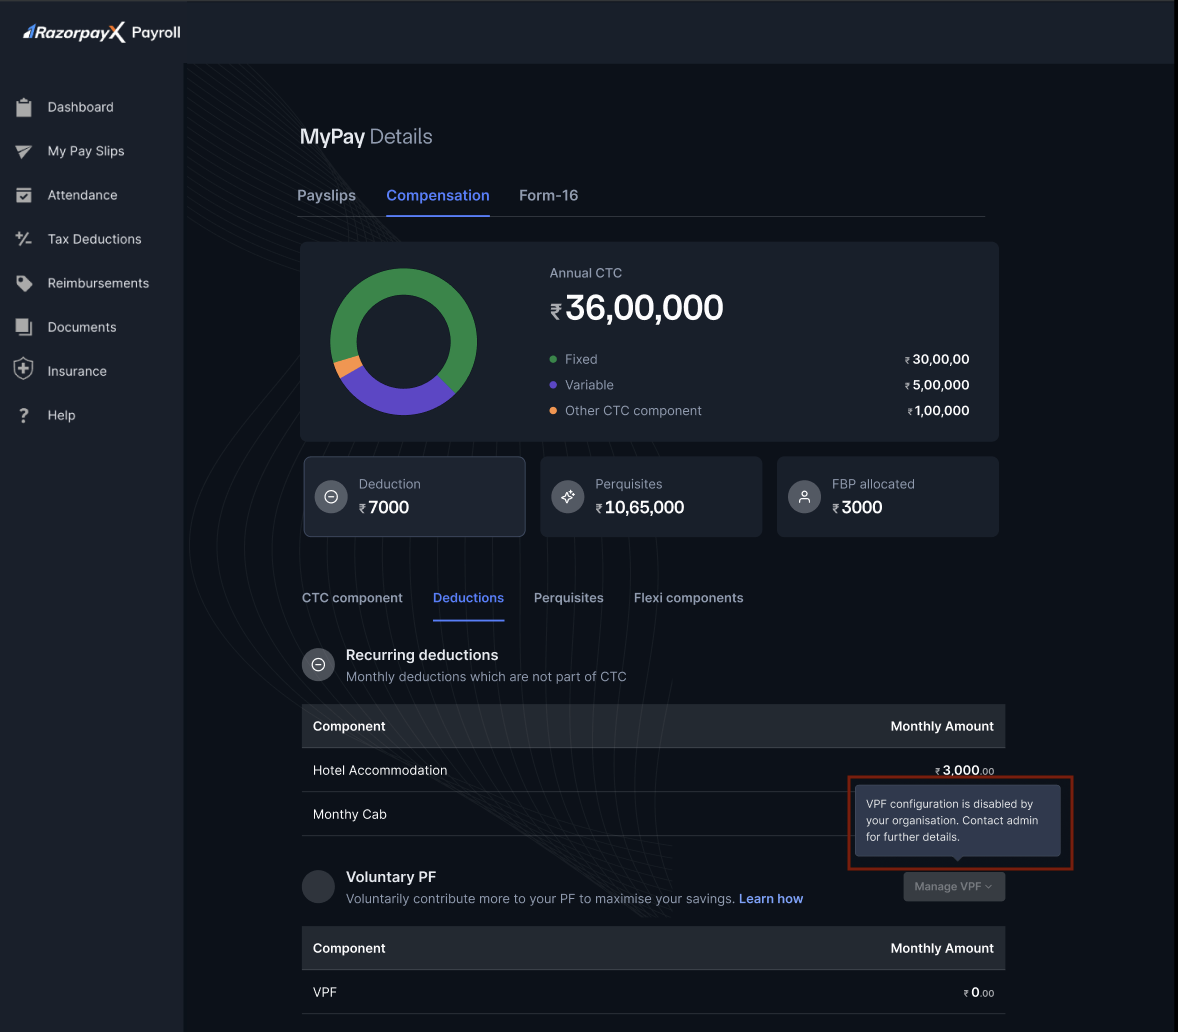Viewport: 1178px width, 1032px height.
Task: Click the Insurance shield icon
Action: coord(24,370)
